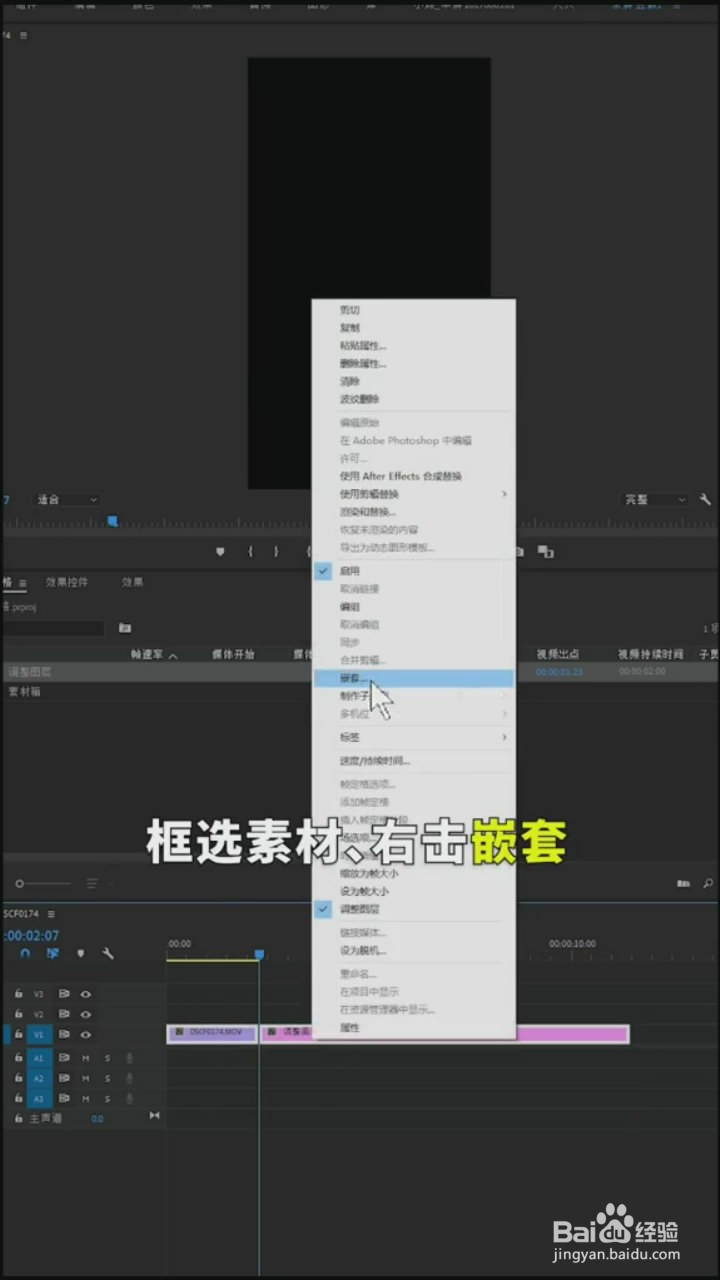Toggle sync lock on the V2 track

tap(63, 1014)
